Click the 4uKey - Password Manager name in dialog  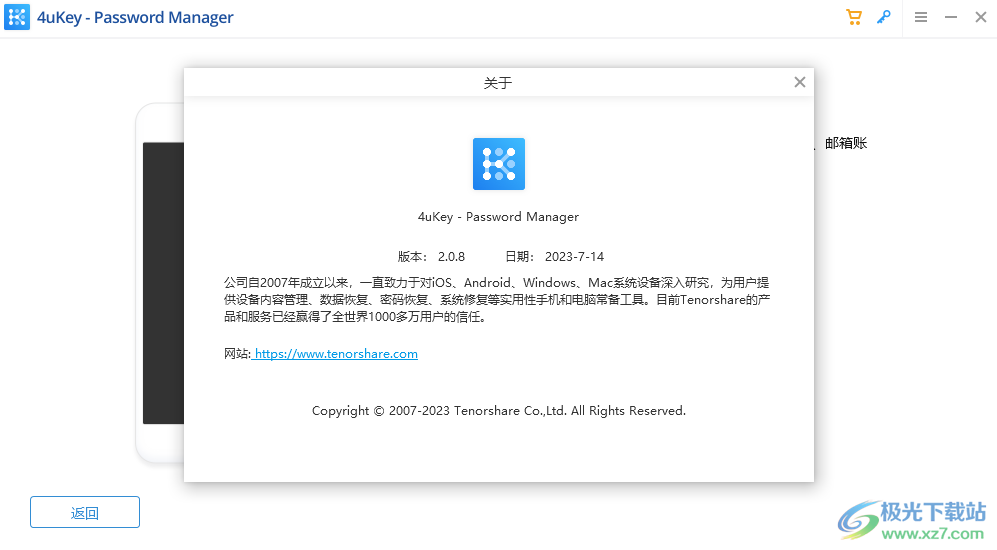498,217
